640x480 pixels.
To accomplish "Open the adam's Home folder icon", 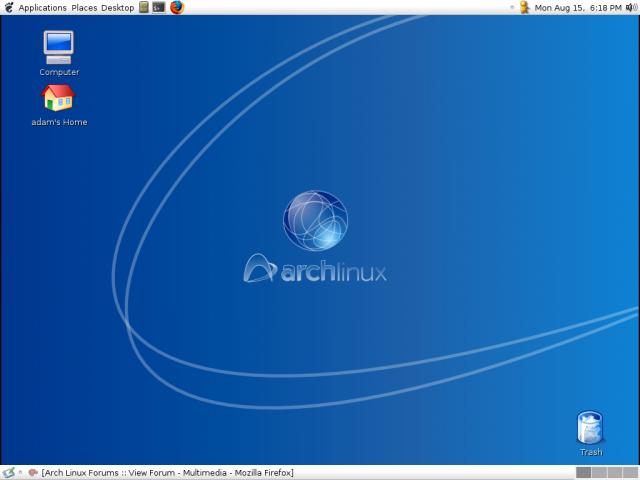I will pyautogui.click(x=59, y=105).
